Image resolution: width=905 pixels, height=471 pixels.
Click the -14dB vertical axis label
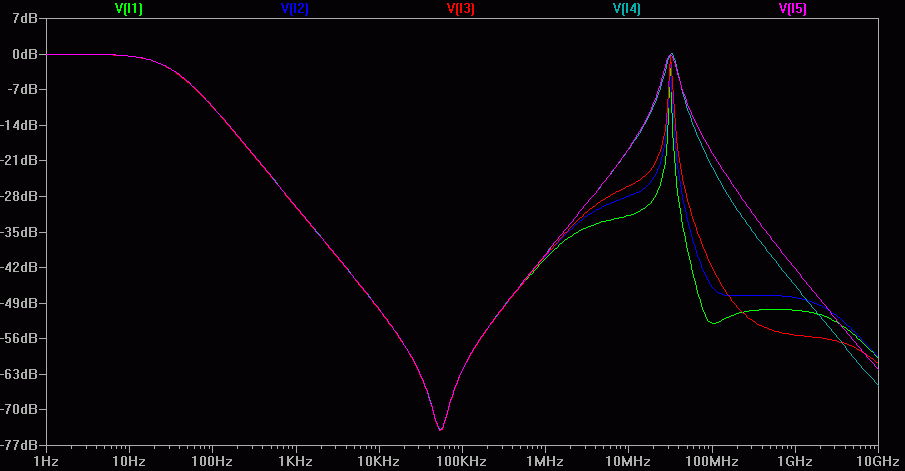coord(19,125)
